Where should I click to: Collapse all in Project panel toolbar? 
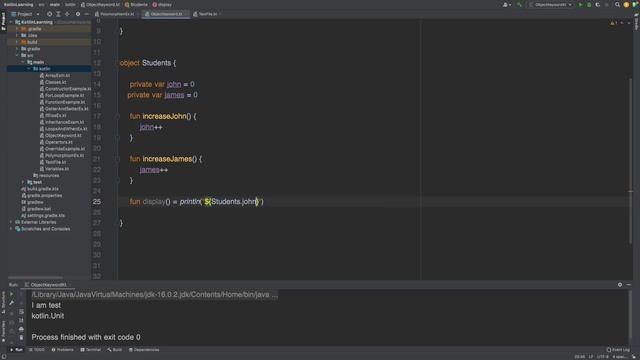[x=67, y=14]
